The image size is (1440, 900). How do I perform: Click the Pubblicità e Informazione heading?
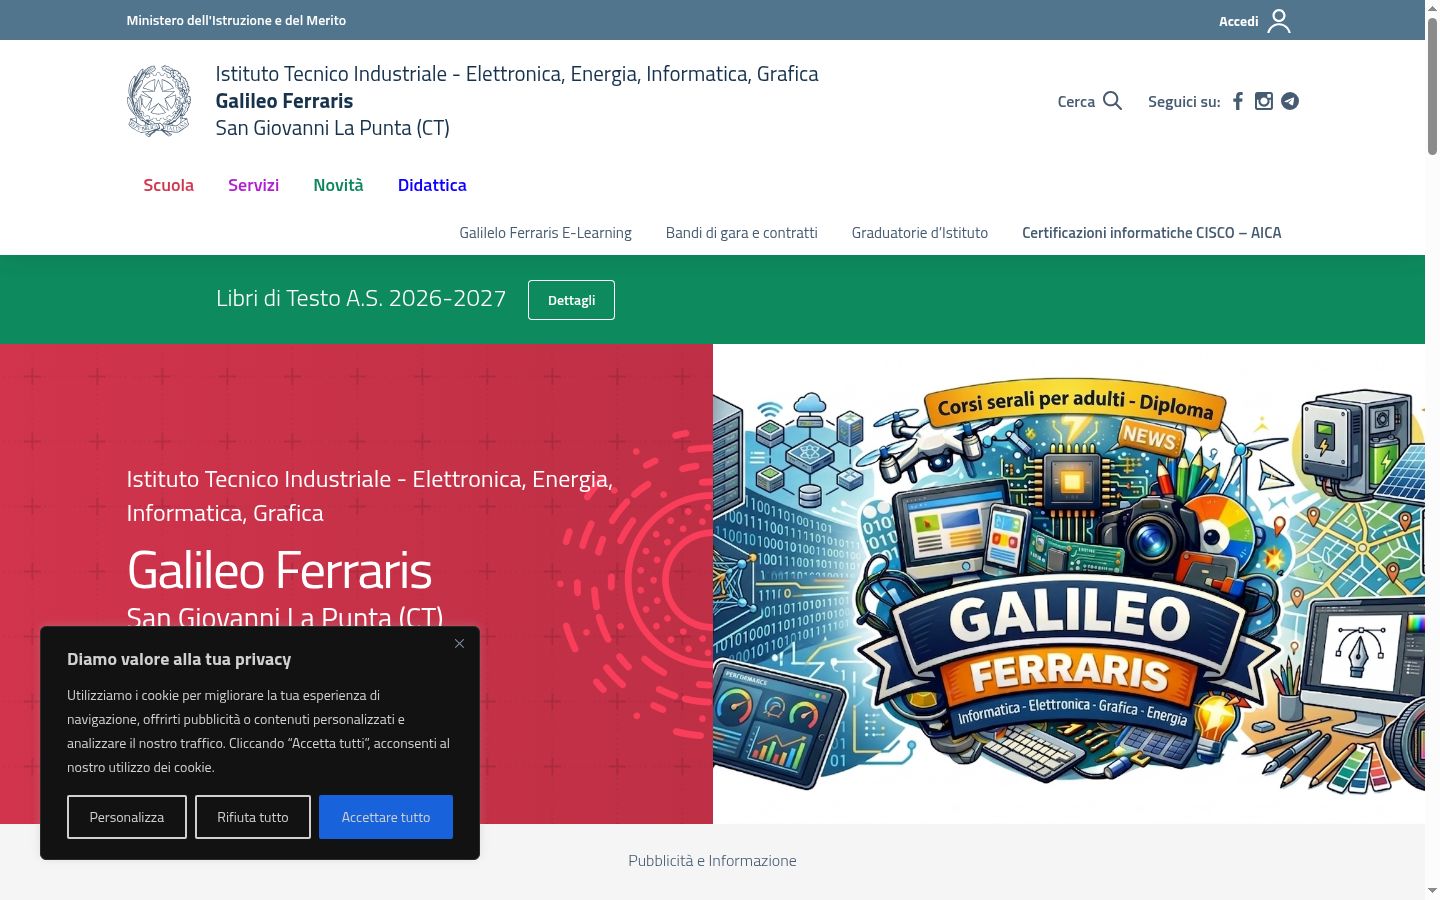pyautogui.click(x=712, y=860)
